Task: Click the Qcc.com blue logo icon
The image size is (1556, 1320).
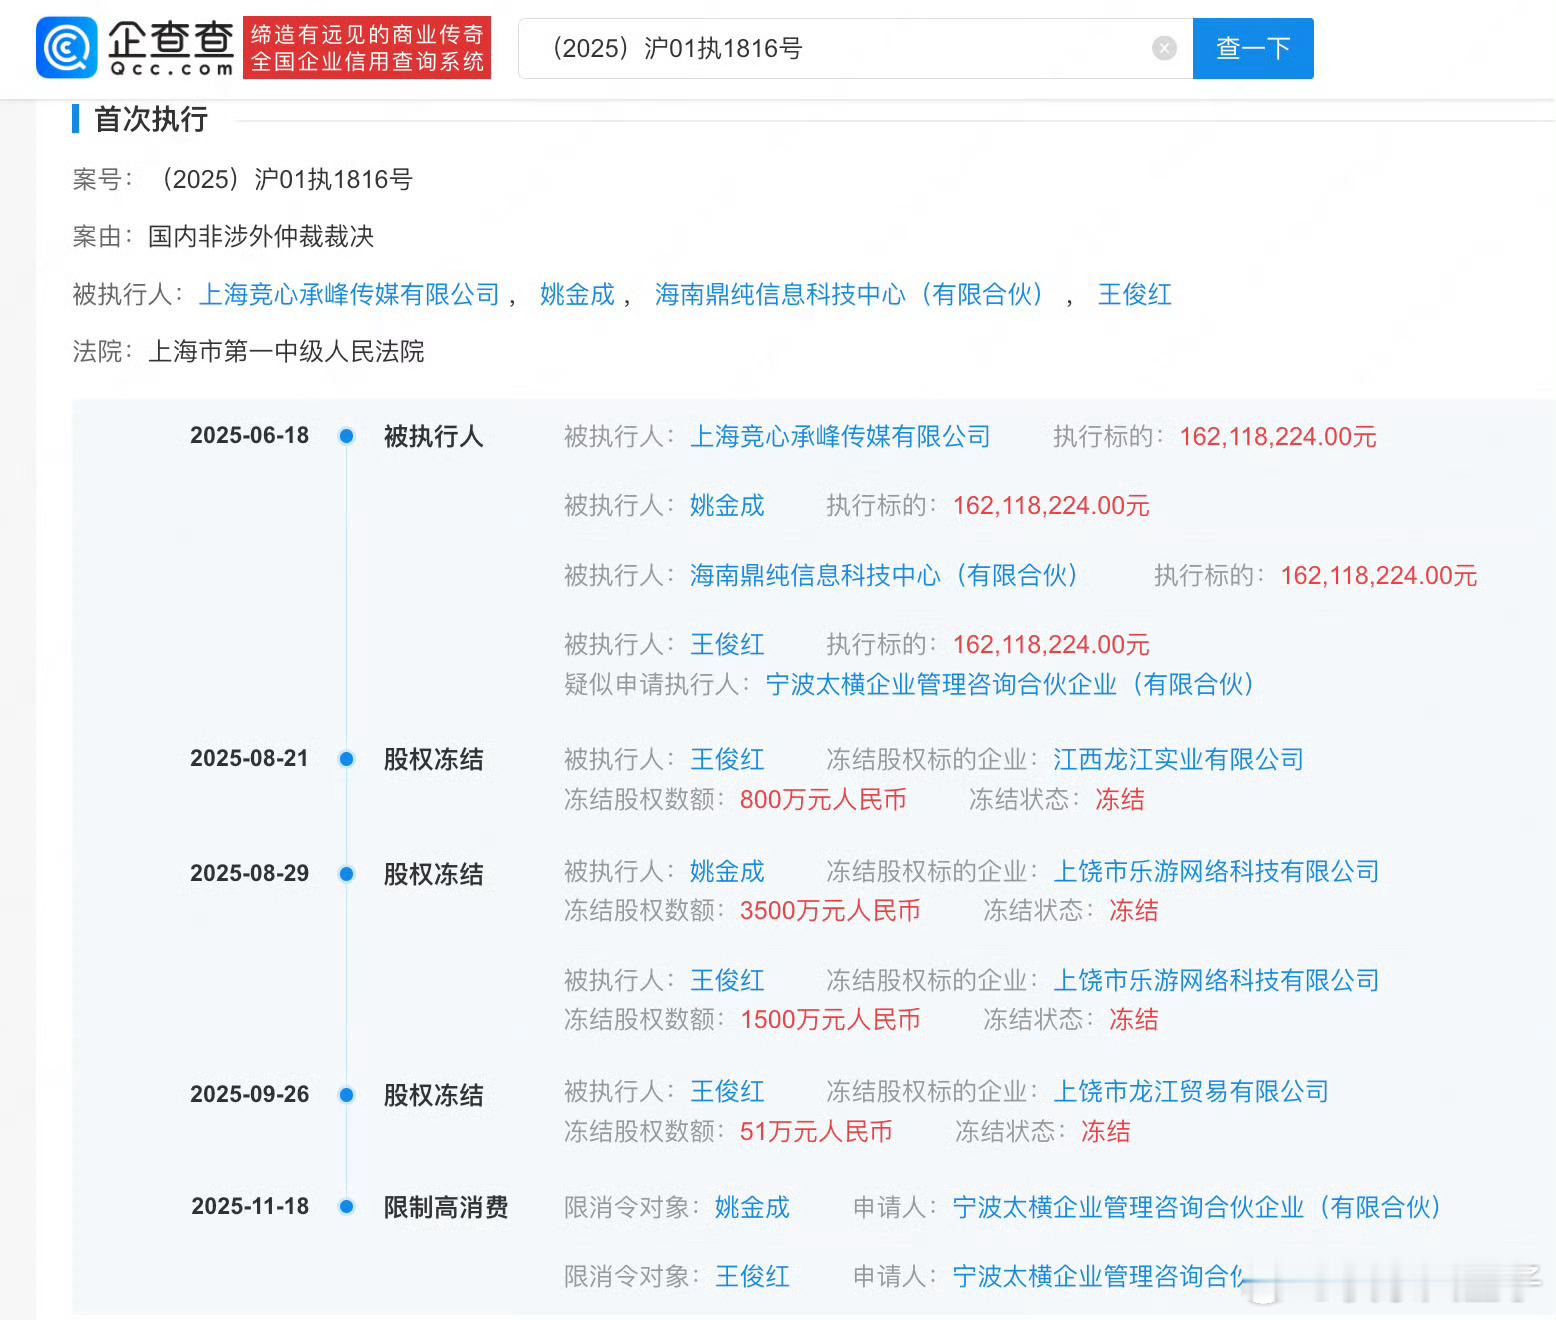Action: coord(67,47)
